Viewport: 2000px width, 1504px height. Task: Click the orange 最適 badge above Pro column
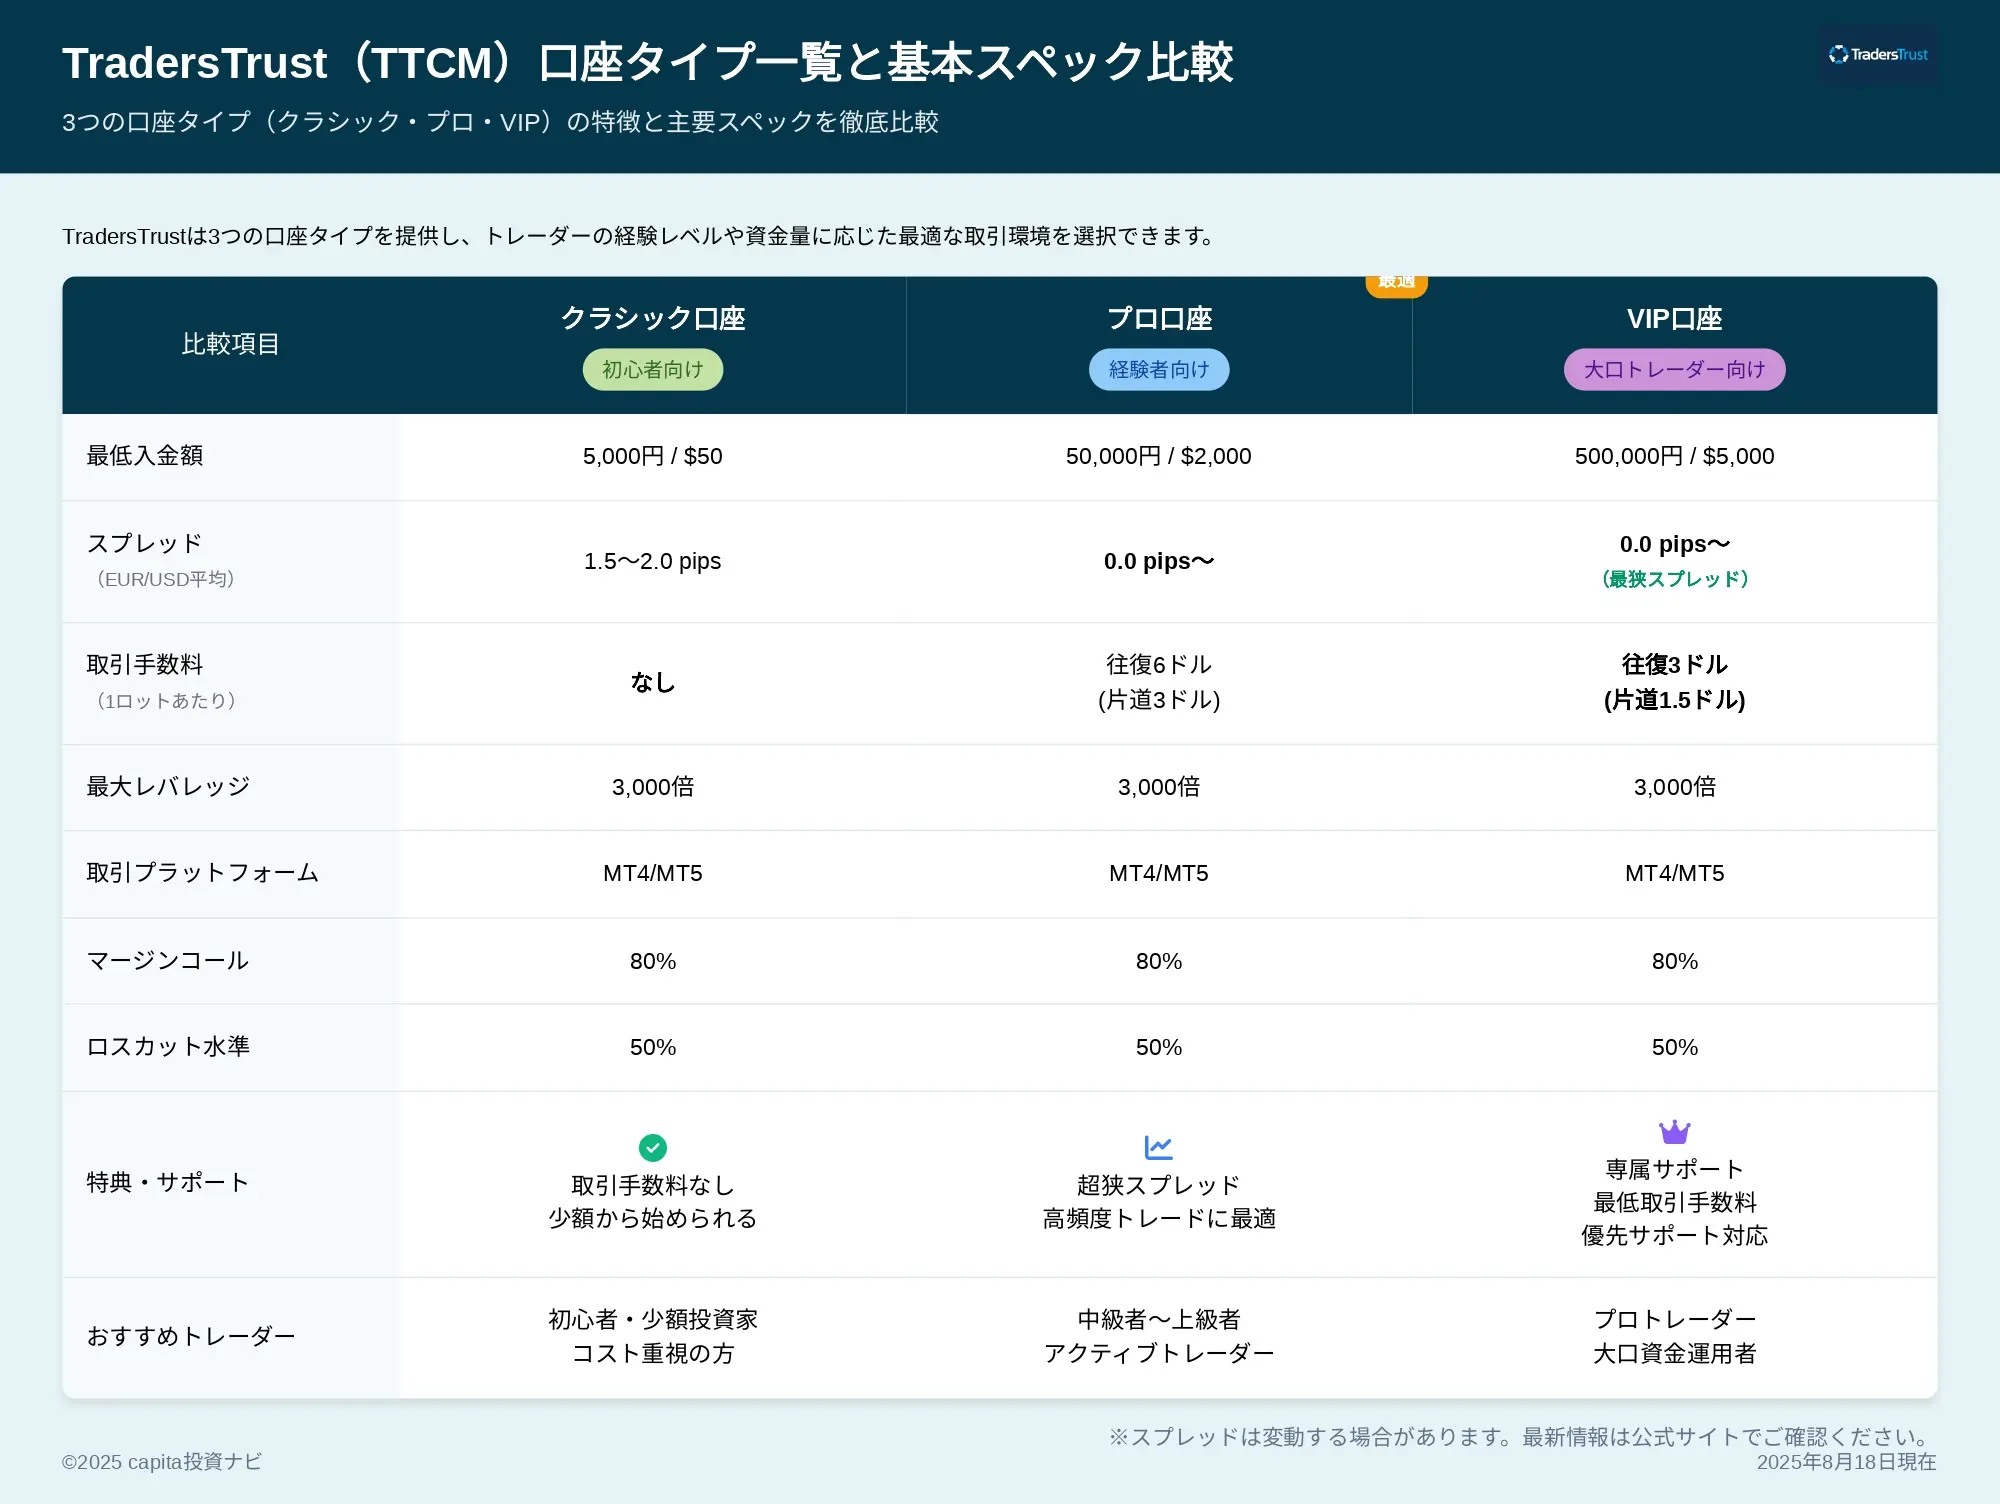1396,285
